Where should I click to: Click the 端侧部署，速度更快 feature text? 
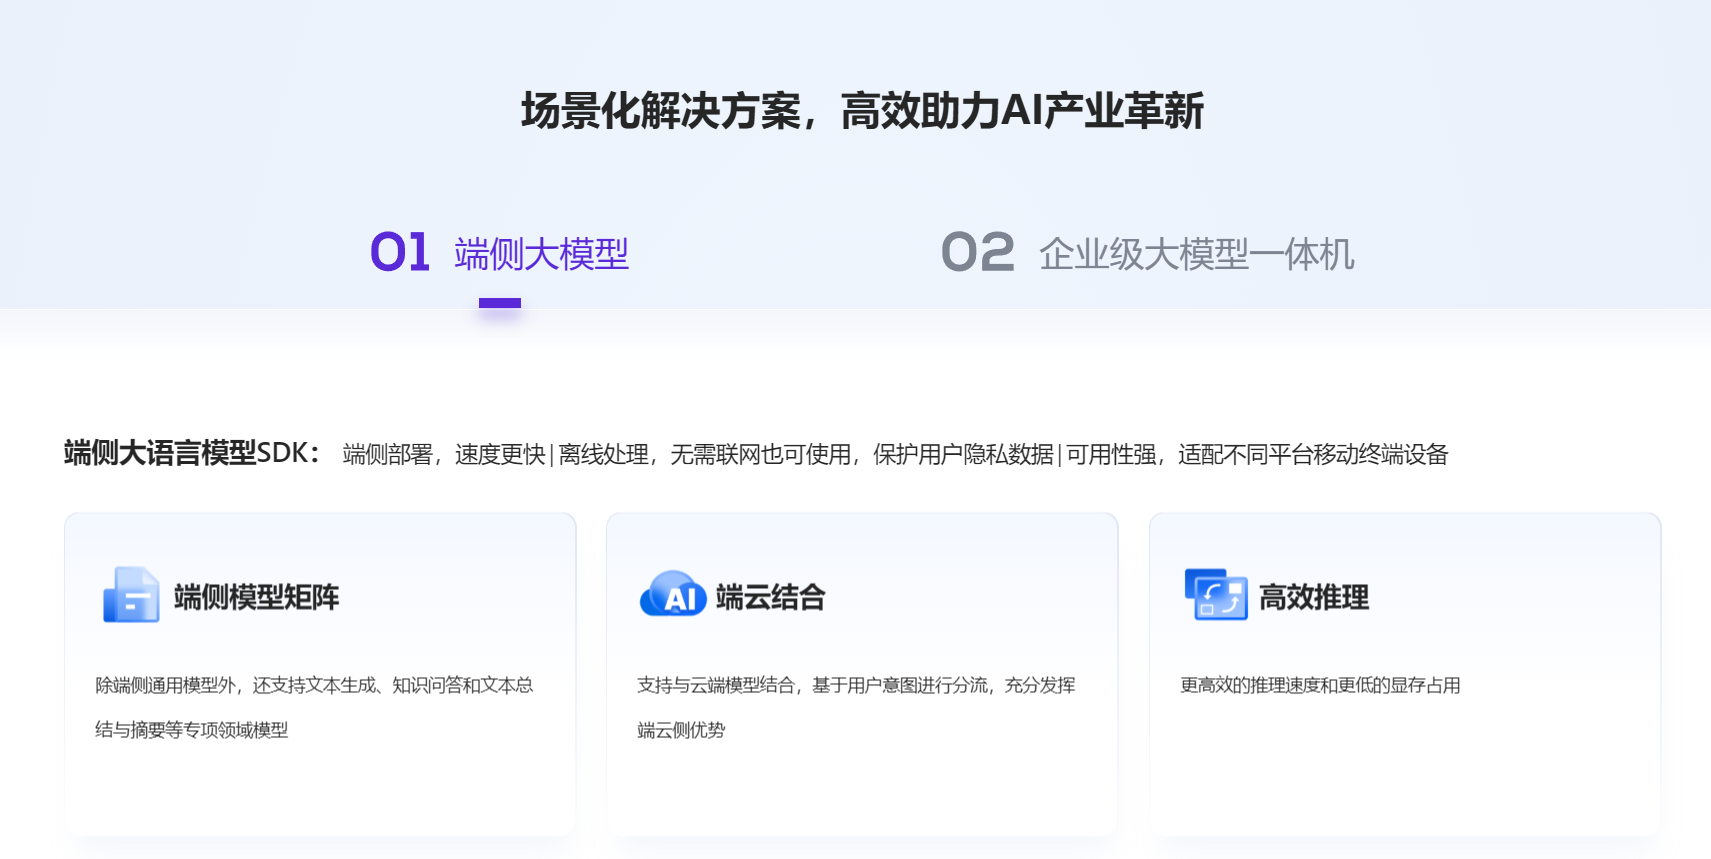pos(444,455)
